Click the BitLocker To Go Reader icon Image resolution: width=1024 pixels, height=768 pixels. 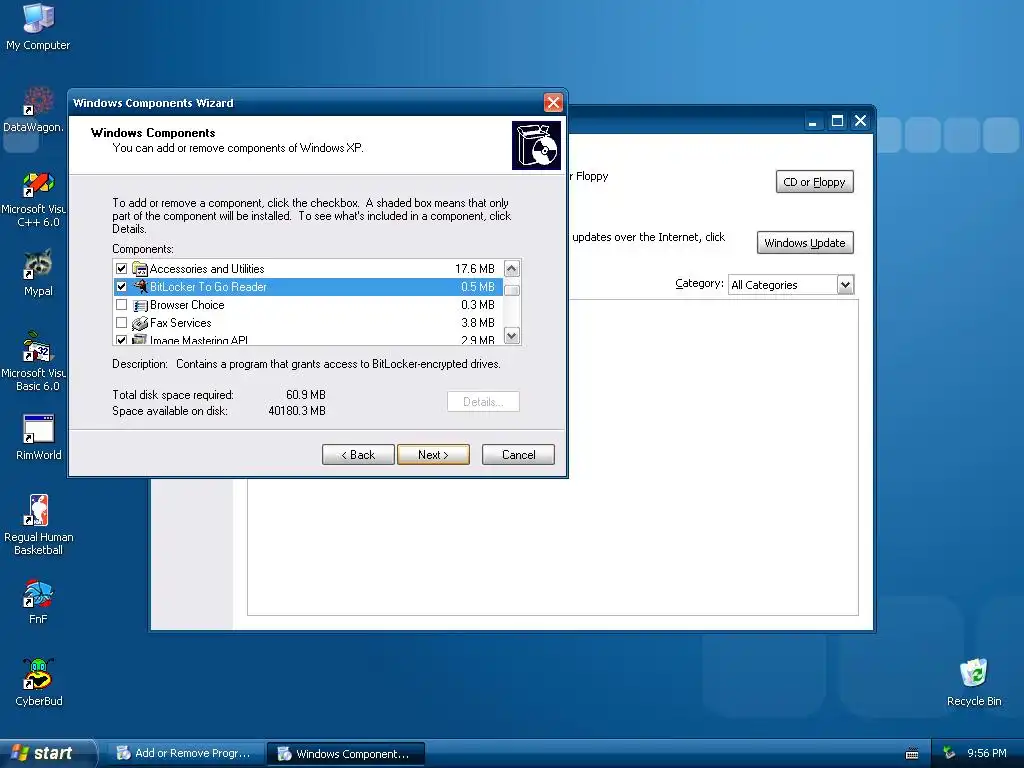click(x=140, y=286)
